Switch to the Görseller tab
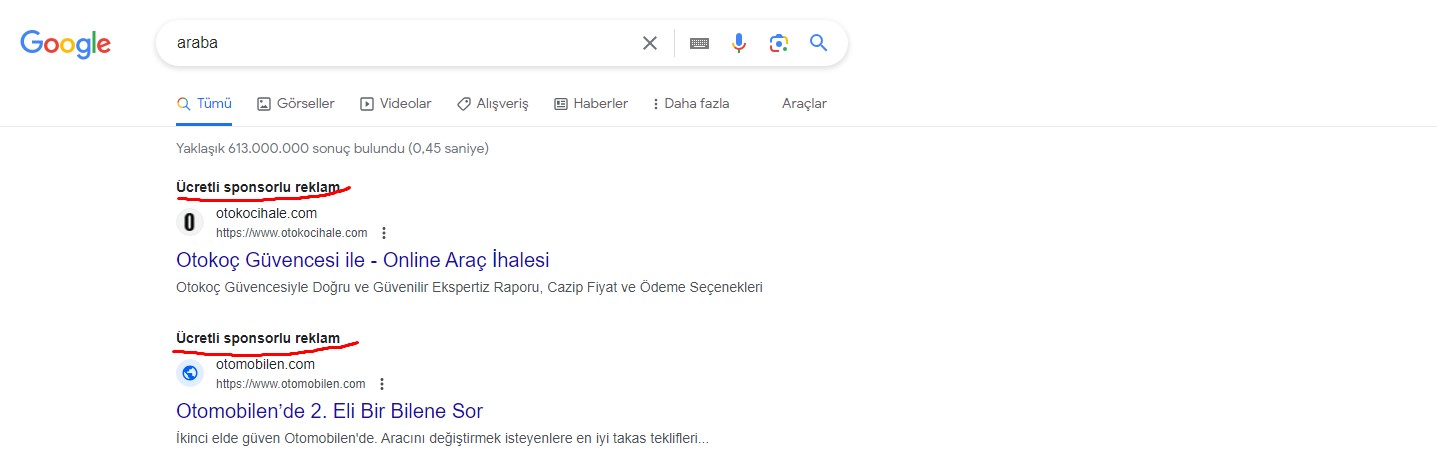 pos(296,103)
